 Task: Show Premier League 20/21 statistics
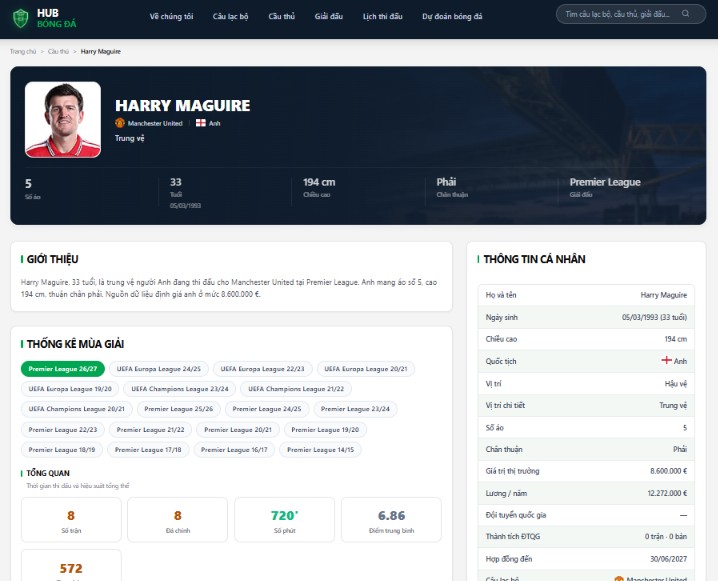[x=238, y=429]
